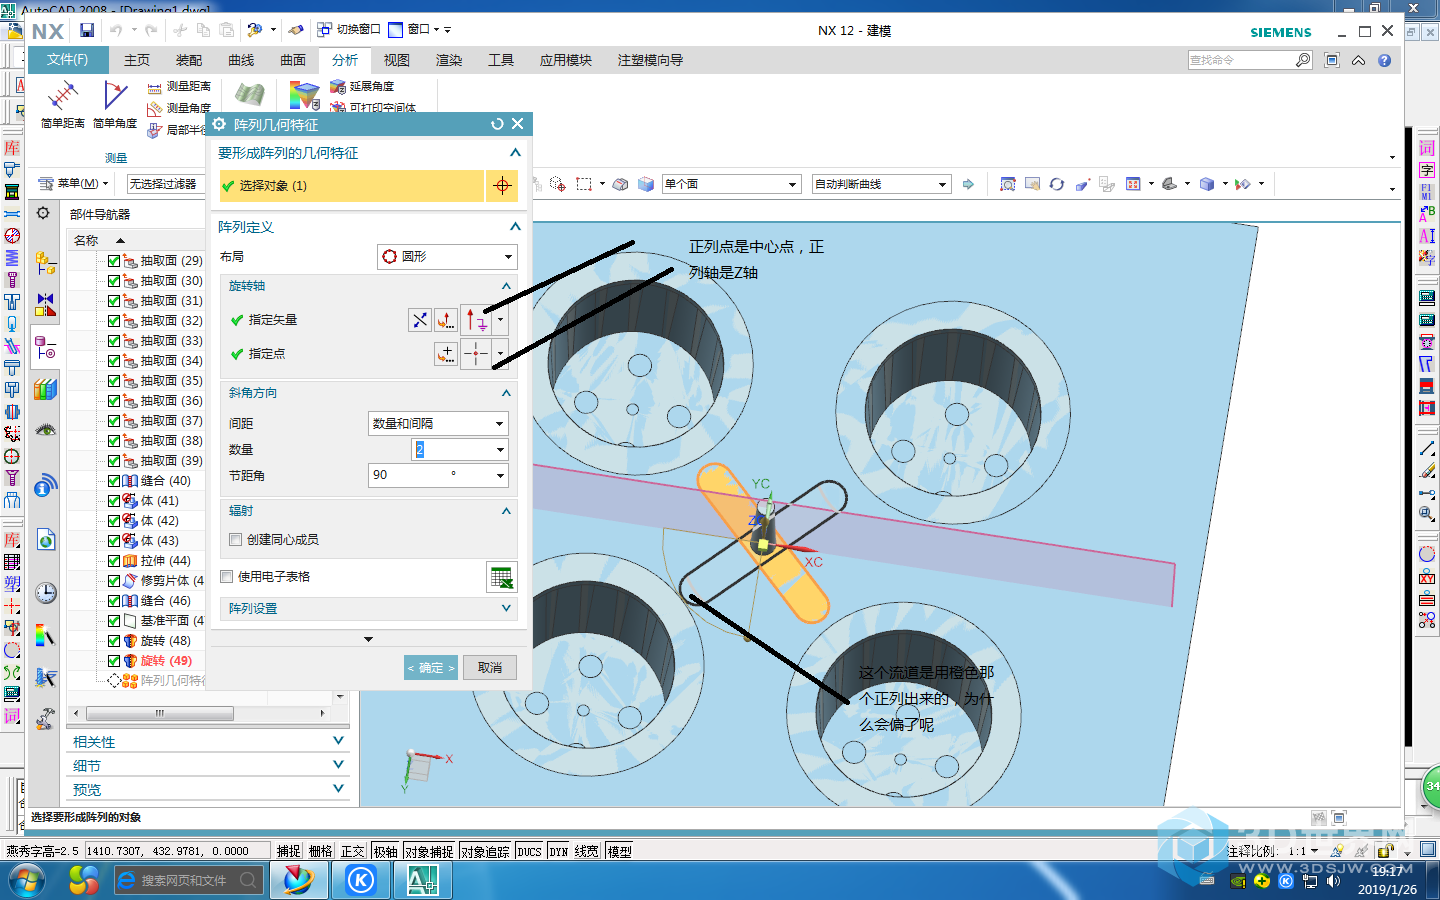The height and width of the screenshot is (900, 1440).
Task: Switch to the 曲线 ribbon tab
Action: click(241, 60)
